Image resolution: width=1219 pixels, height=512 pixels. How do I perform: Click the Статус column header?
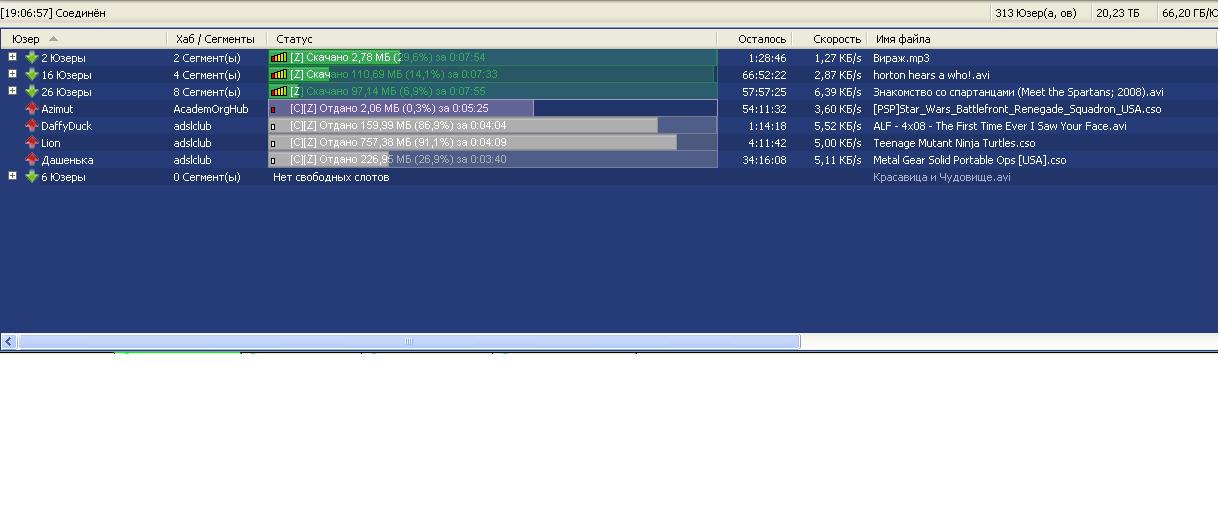(x=294, y=39)
